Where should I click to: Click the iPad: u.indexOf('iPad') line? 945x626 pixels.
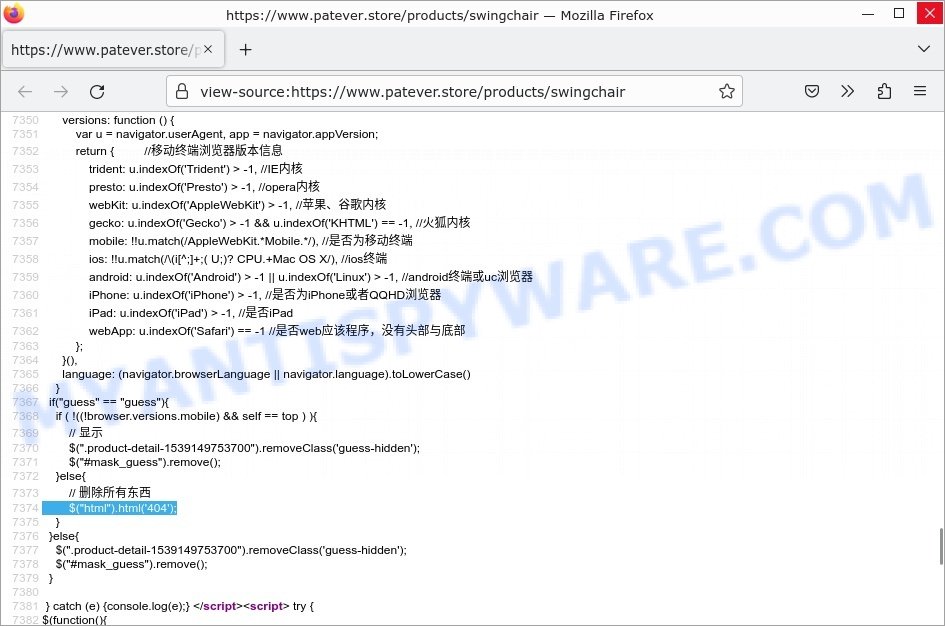(190, 313)
